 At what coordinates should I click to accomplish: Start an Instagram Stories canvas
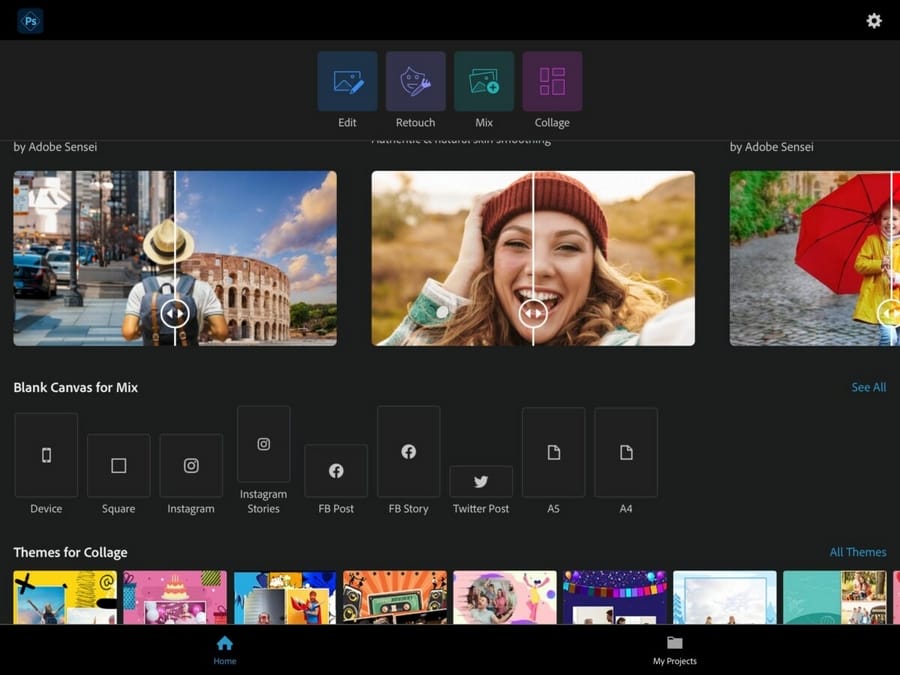pos(263,443)
